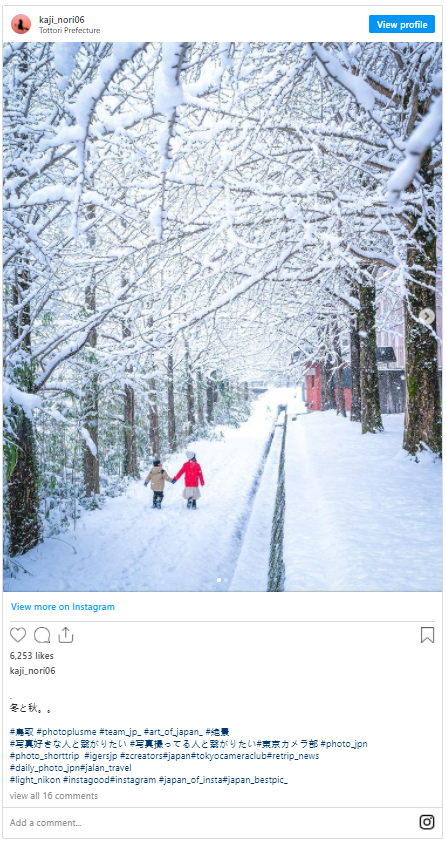Advance to next photo with the arrow
This screenshot has width=446, height=842.
coord(427,316)
